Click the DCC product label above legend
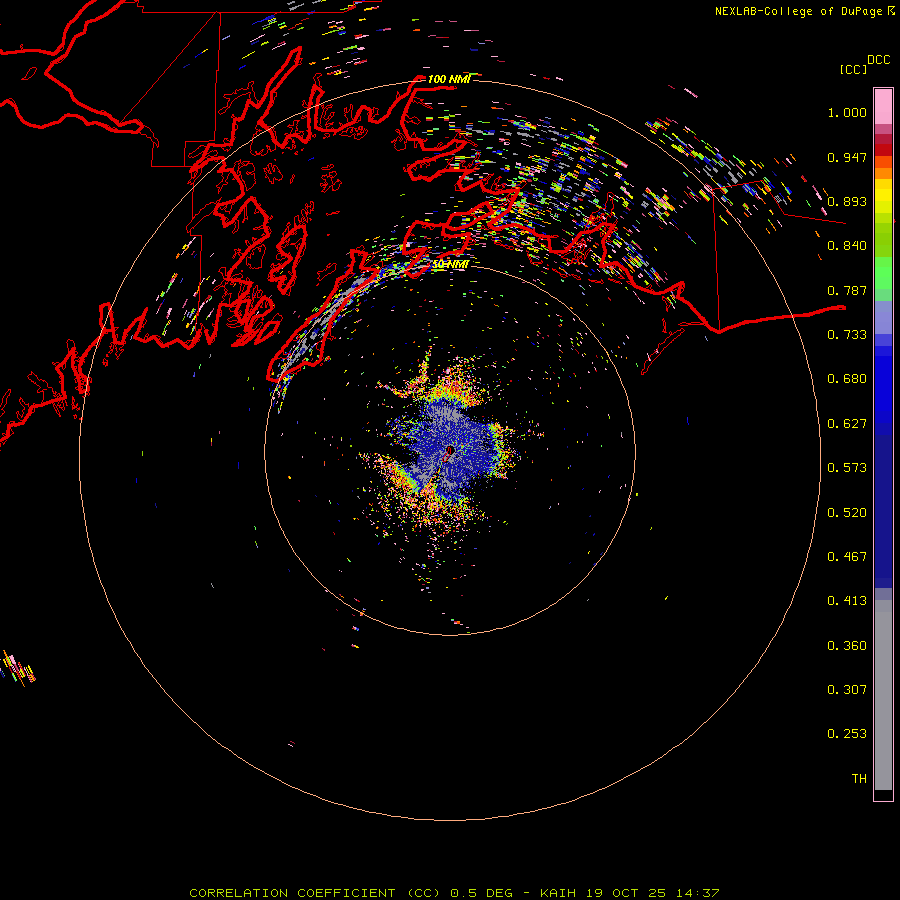 (878, 60)
